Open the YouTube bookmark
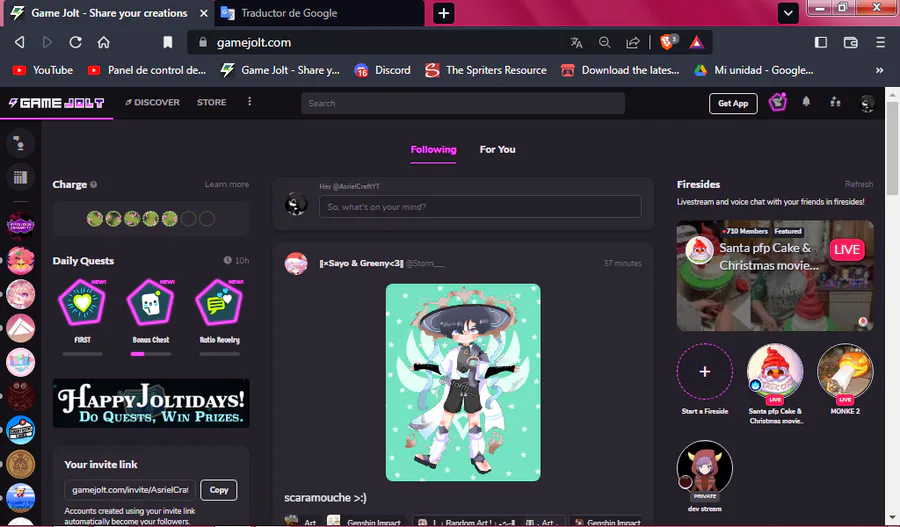 tap(43, 70)
